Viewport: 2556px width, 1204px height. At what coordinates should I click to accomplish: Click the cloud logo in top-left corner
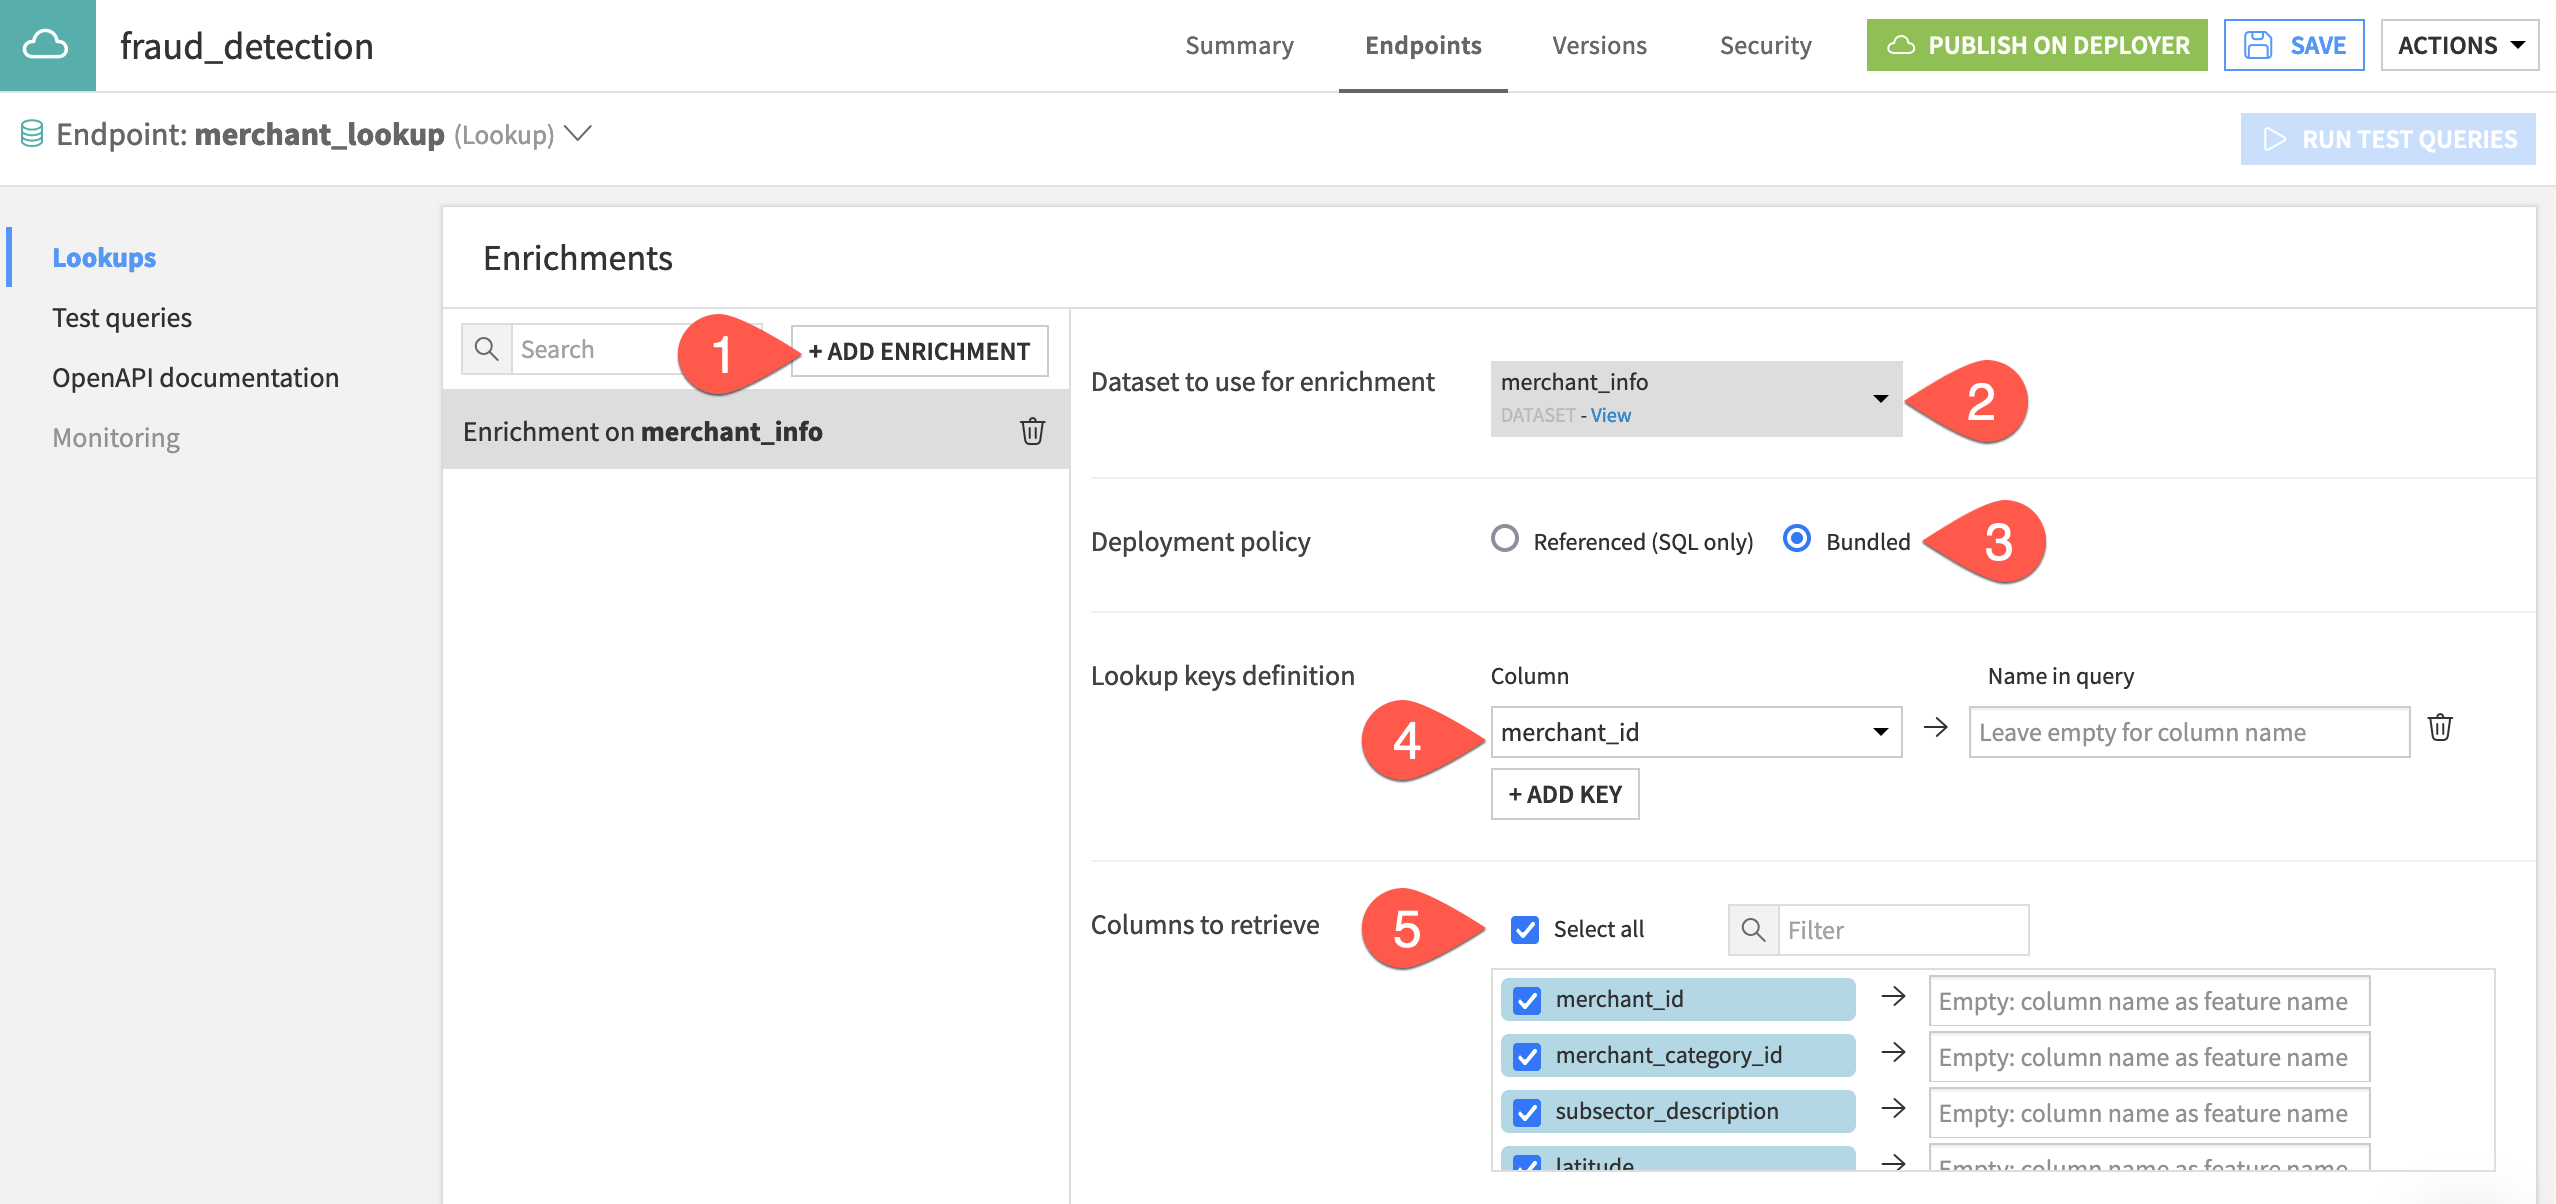pos(46,45)
